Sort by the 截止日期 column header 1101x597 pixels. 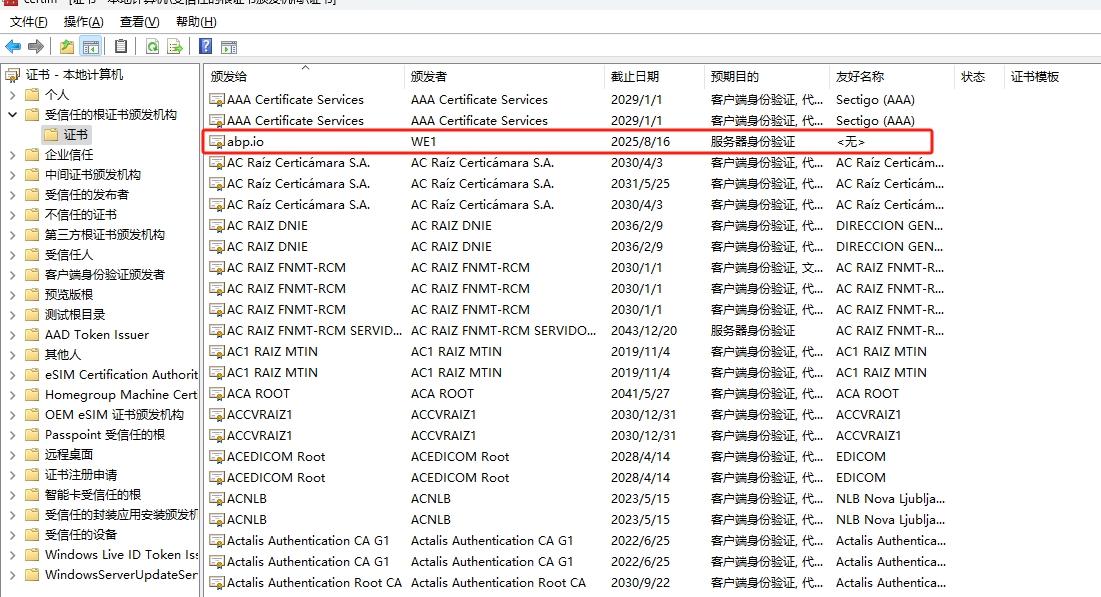click(x=635, y=77)
